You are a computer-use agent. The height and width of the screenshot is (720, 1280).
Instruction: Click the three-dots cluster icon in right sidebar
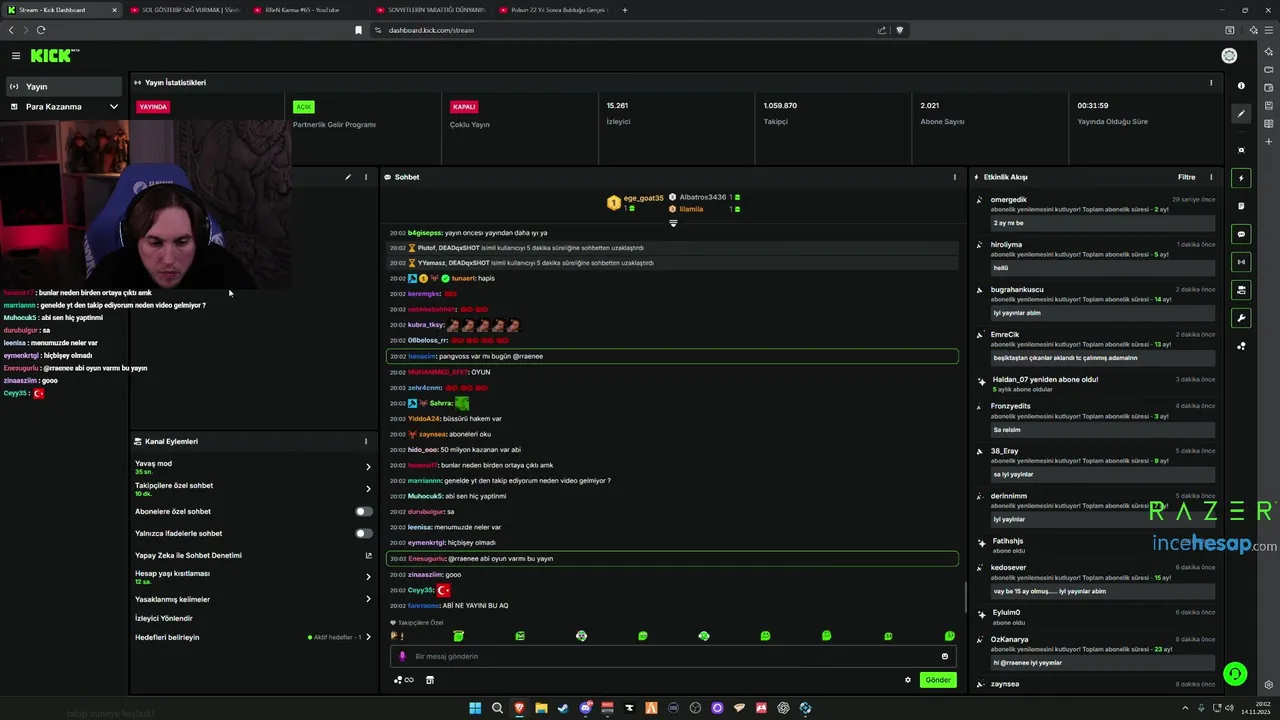(x=1241, y=346)
